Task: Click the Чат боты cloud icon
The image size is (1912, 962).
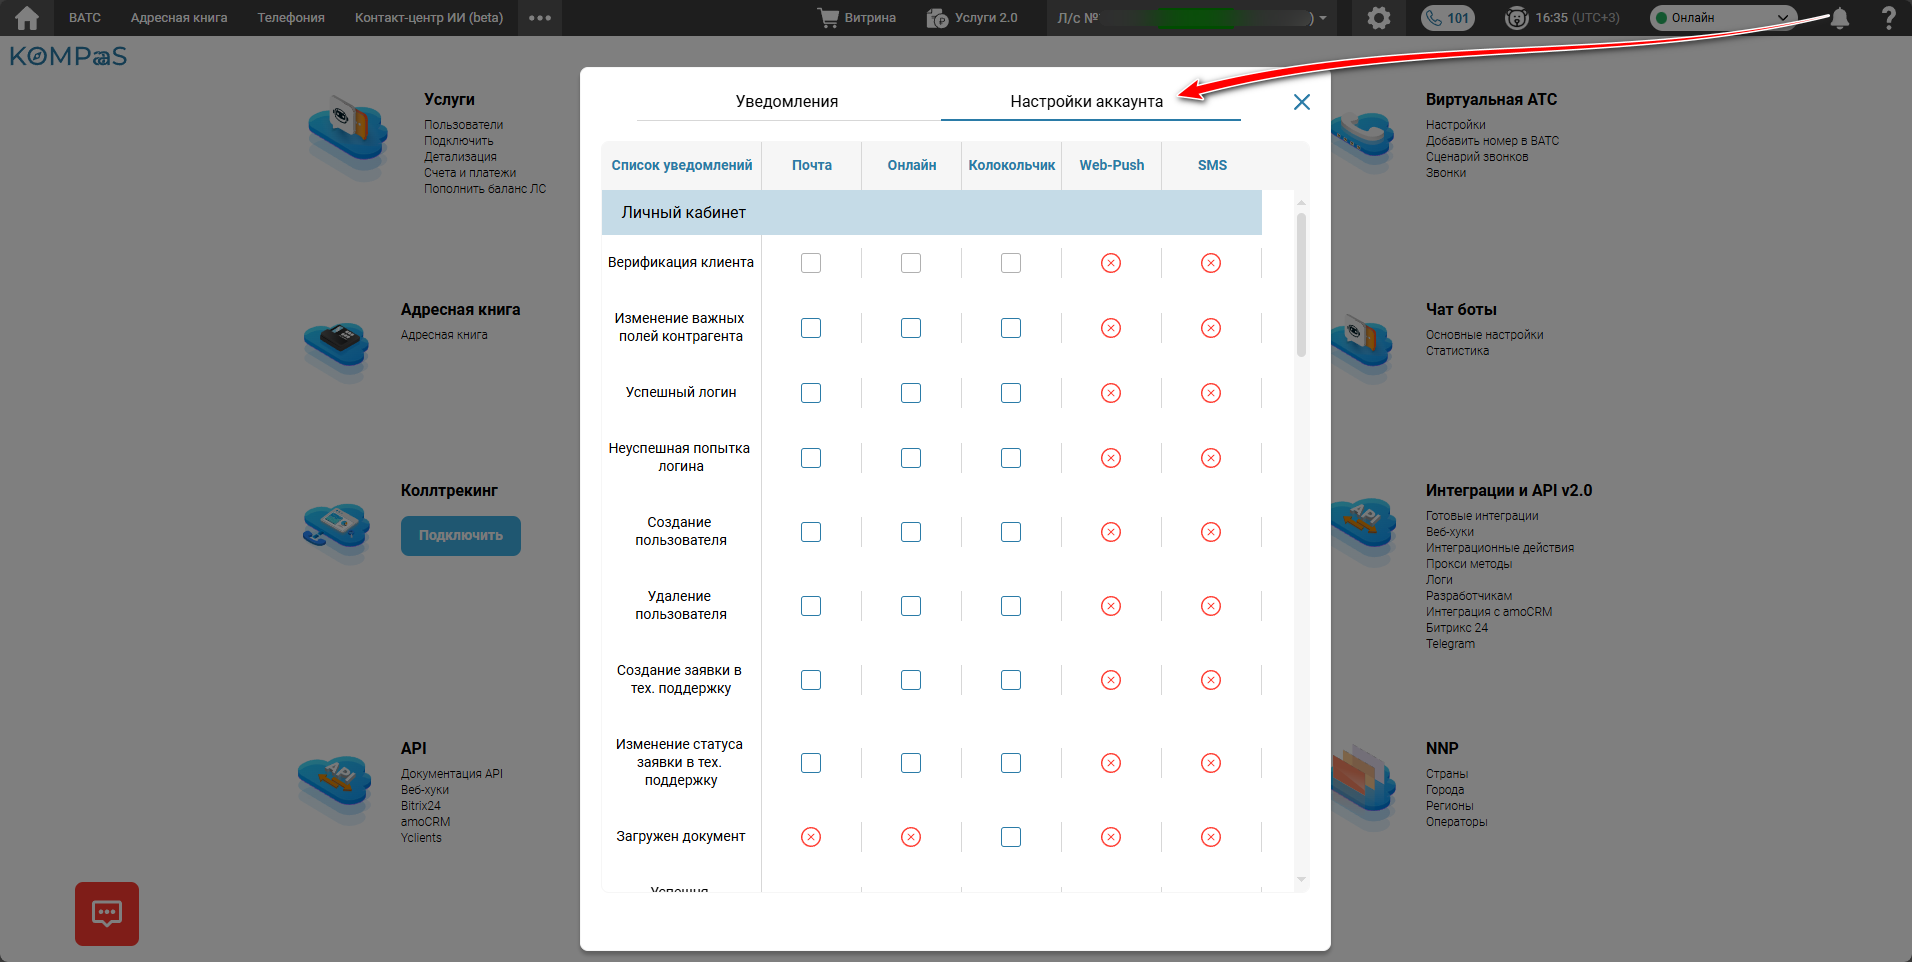Action: pos(1363,349)
